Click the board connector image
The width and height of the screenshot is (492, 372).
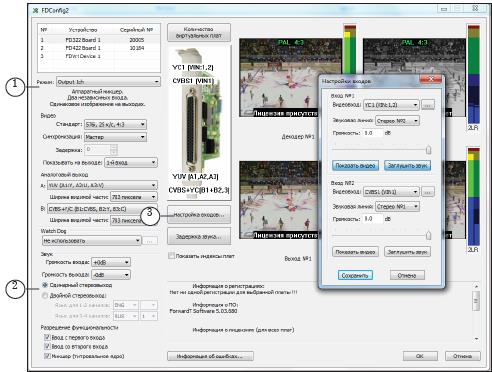(x=199, y=123)
